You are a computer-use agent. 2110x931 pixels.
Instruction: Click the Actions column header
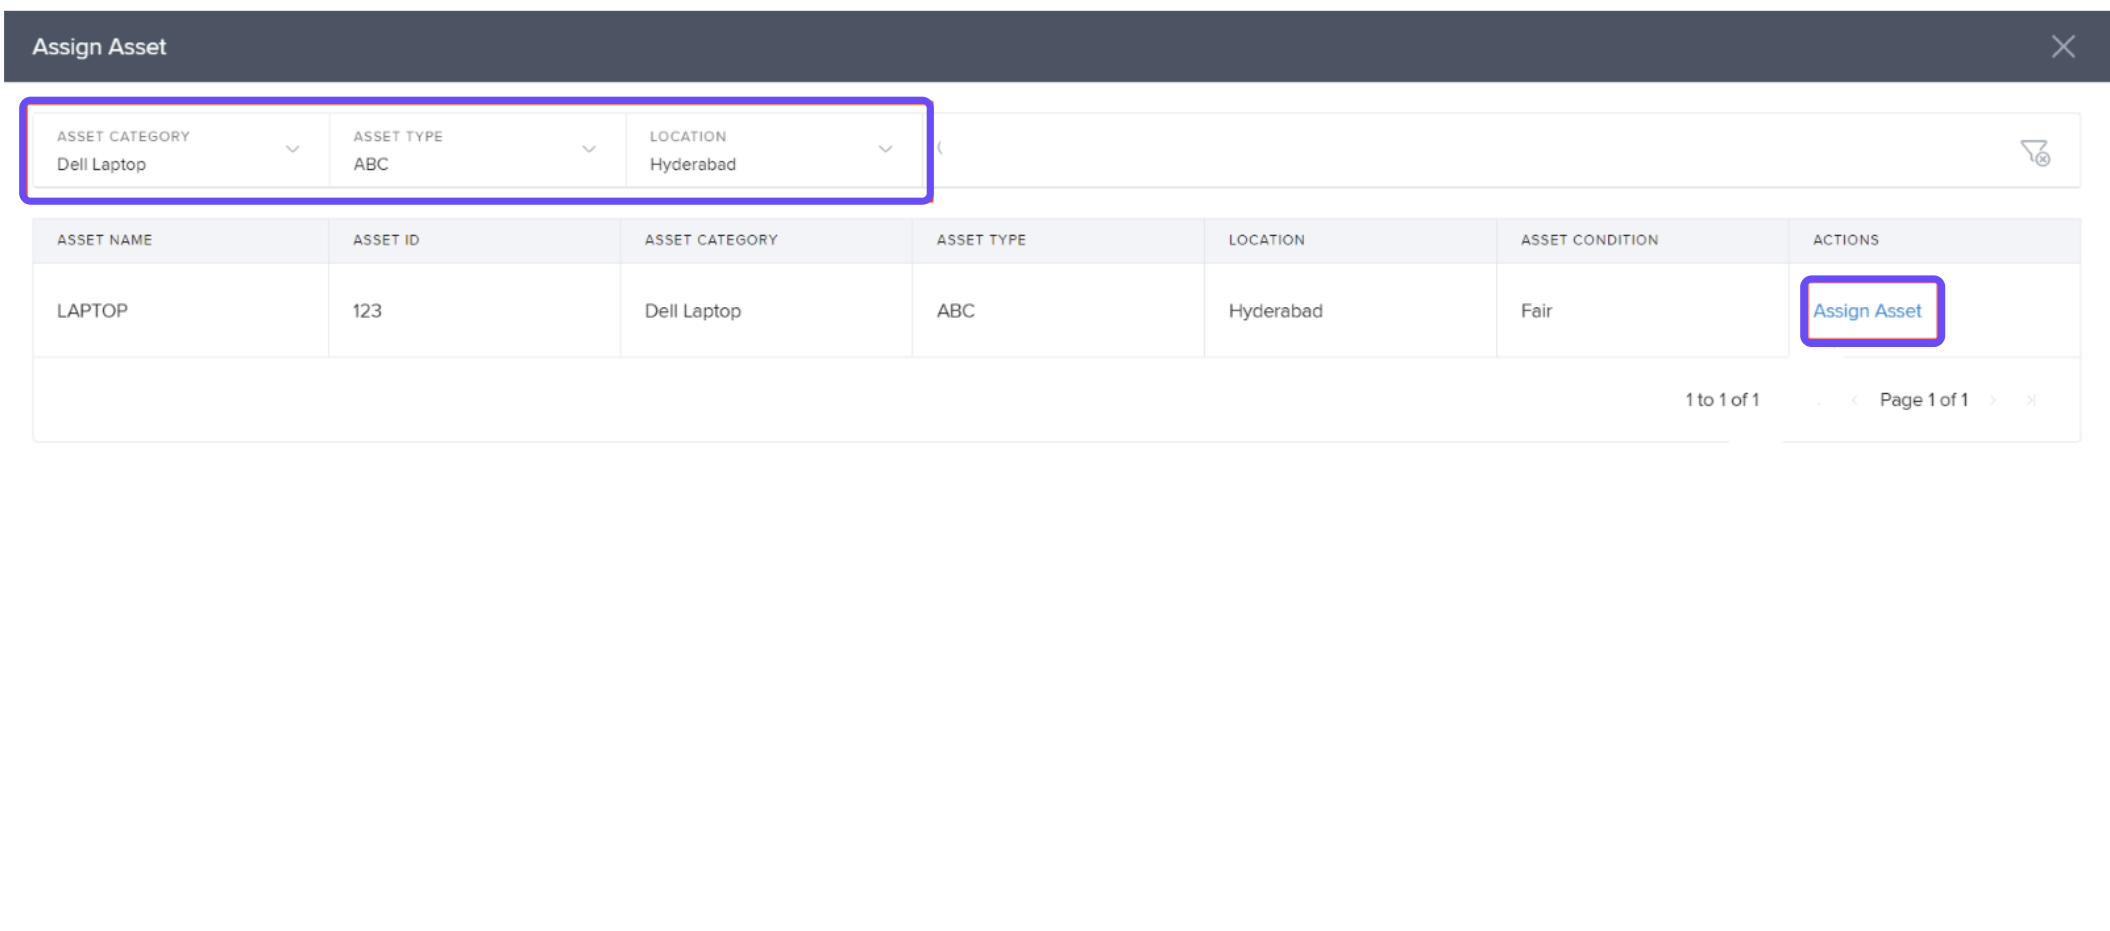pos(1845,240)
